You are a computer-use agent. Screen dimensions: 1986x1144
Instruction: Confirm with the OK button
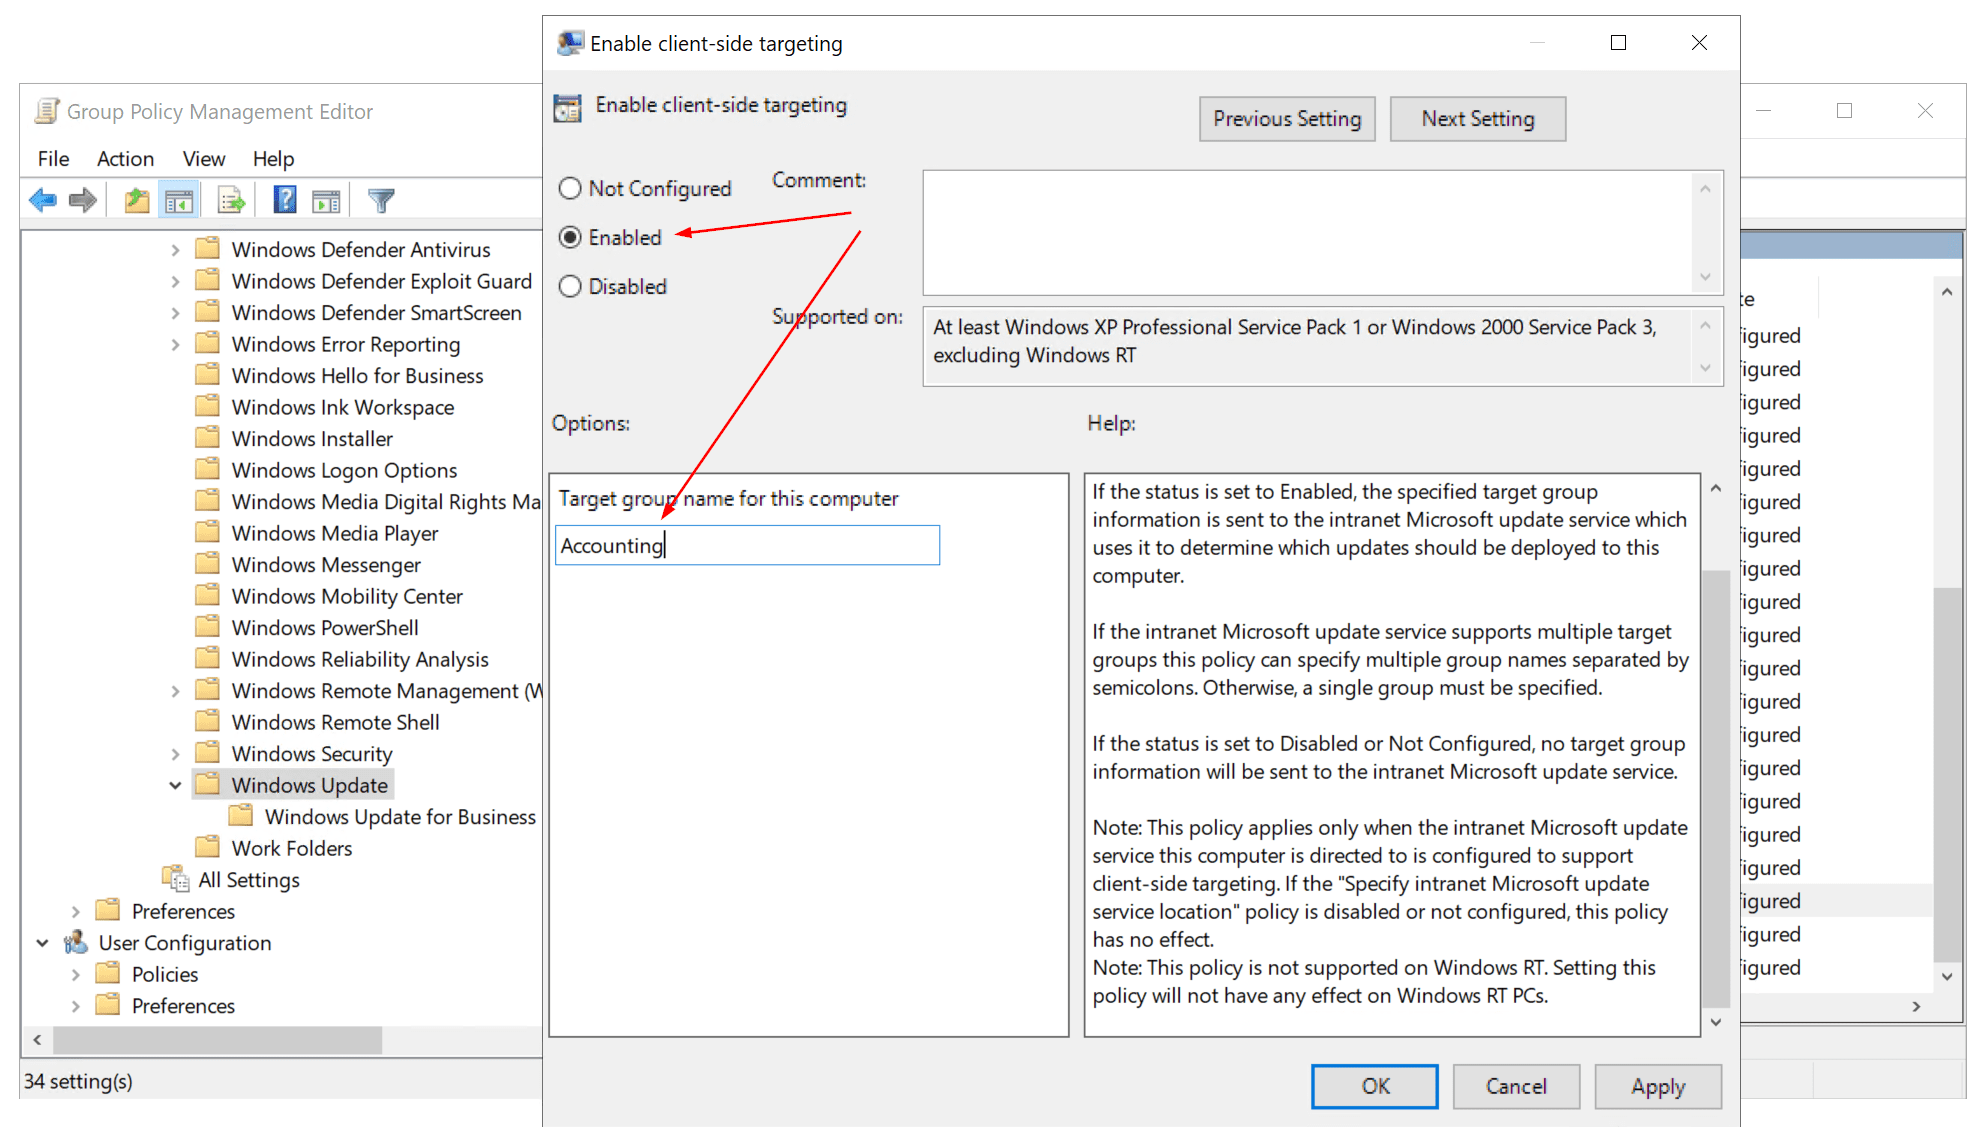pos(1375,1087)
